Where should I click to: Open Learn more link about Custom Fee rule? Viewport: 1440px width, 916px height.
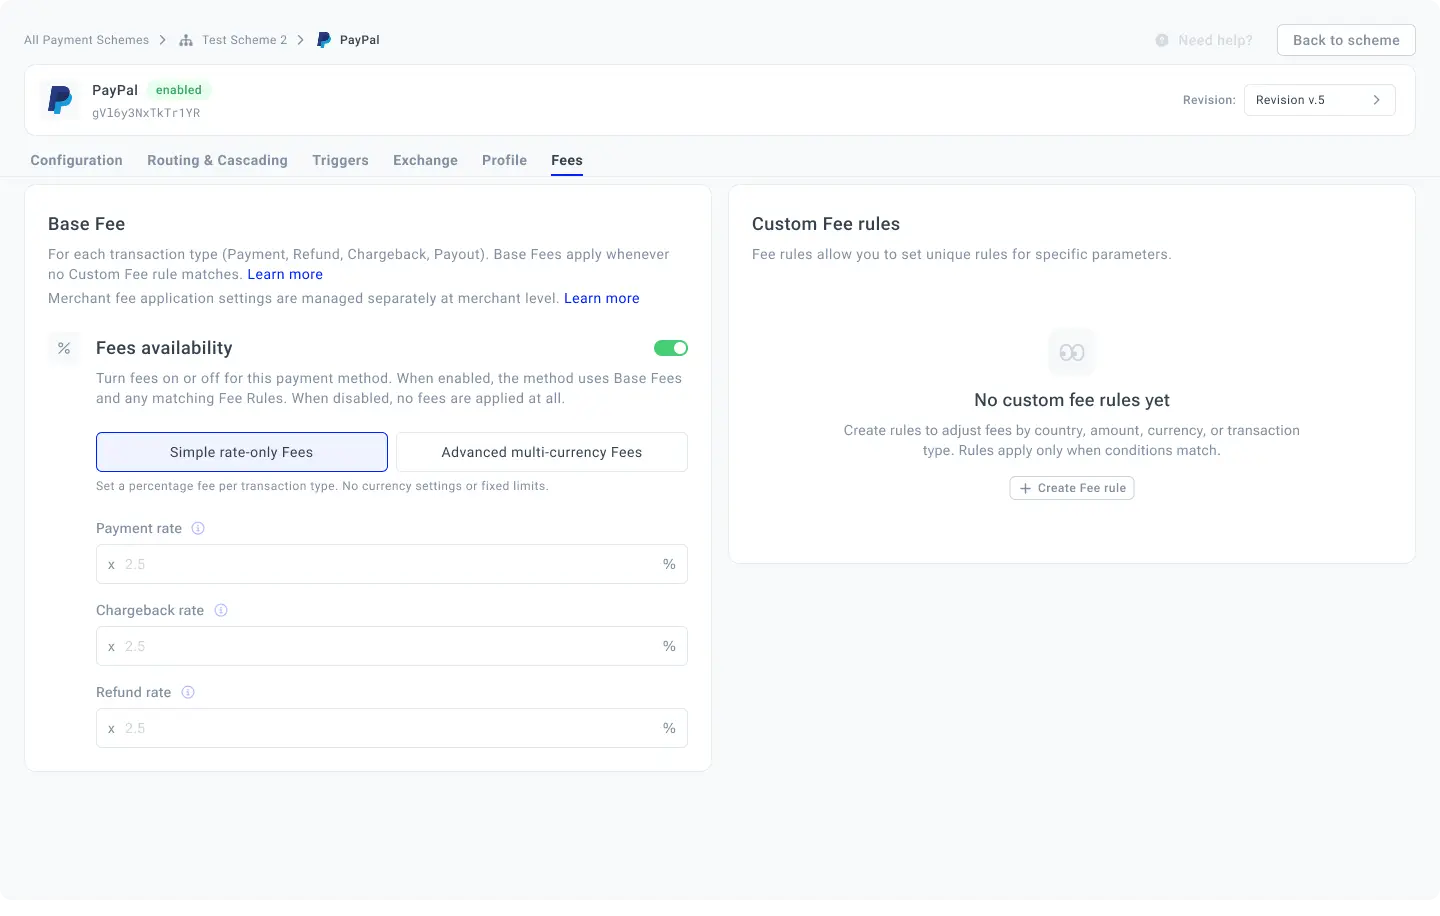285,274
